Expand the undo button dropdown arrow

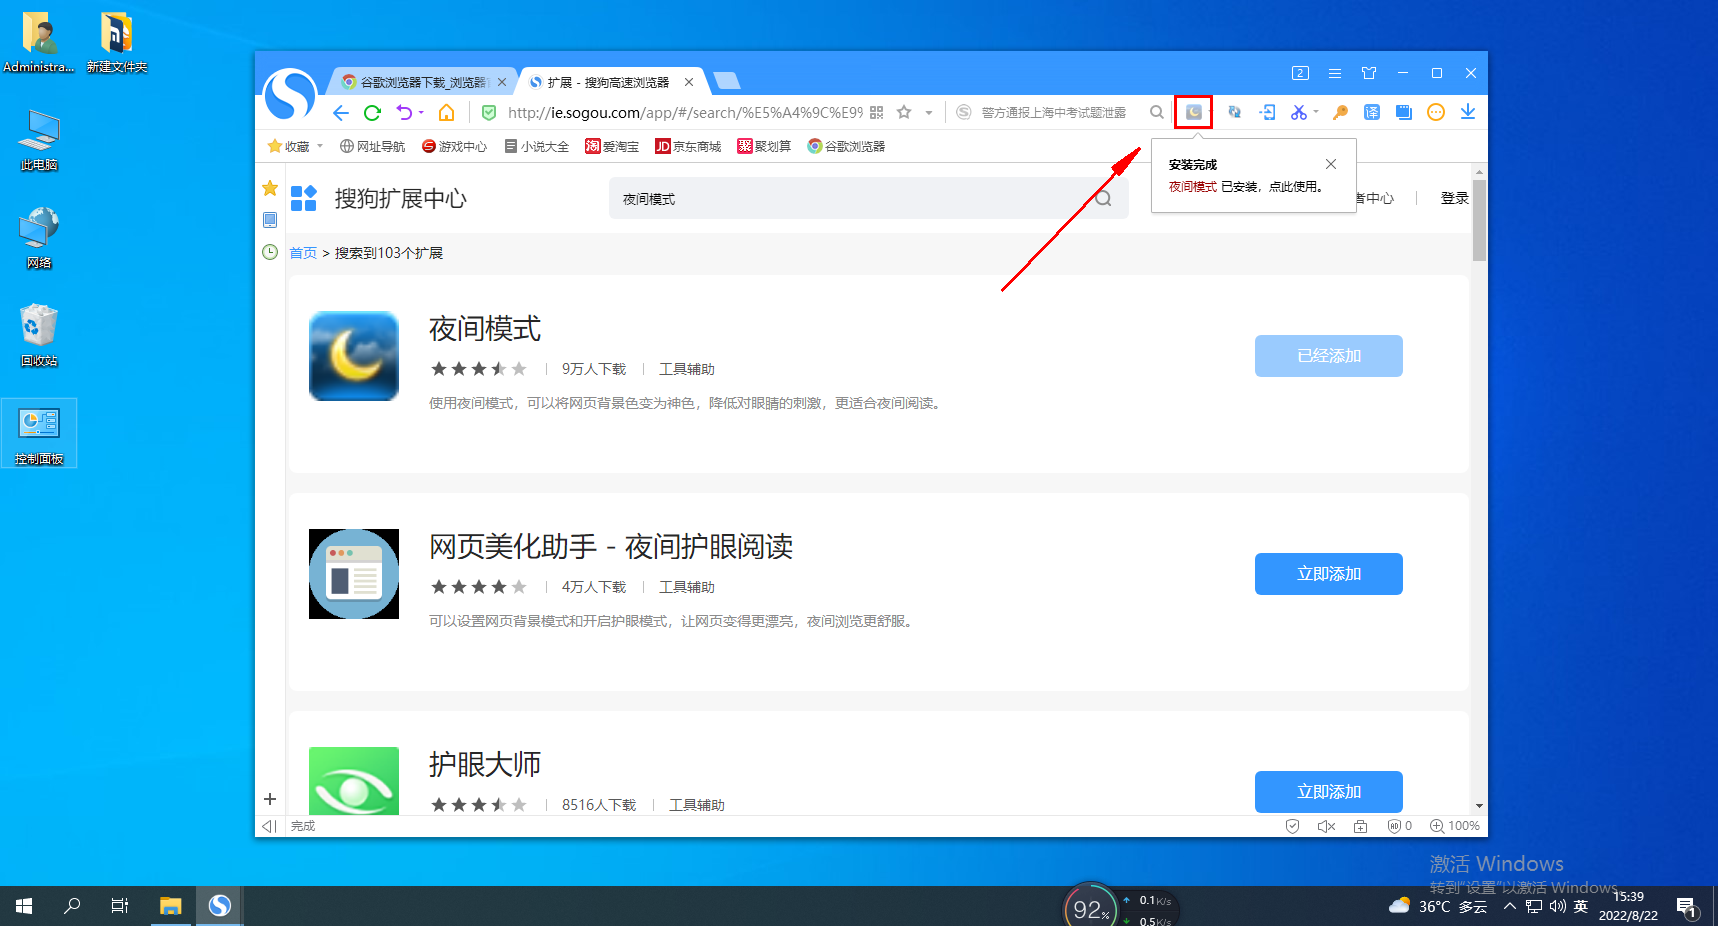(x=421, y=112)
